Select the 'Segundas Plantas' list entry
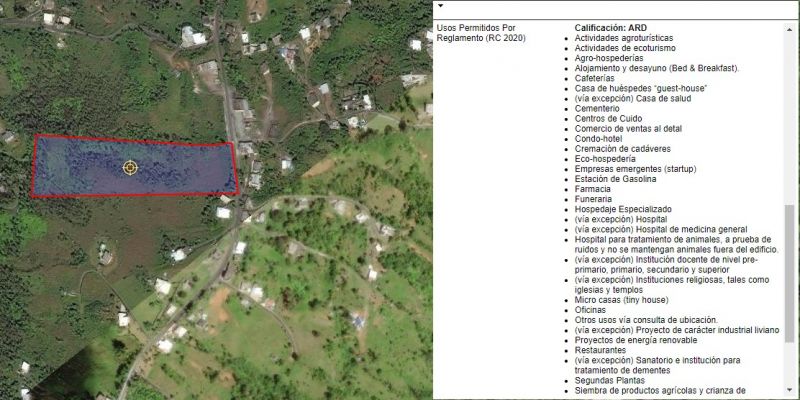This screenshot has width=800, height=400. (610, 380)
